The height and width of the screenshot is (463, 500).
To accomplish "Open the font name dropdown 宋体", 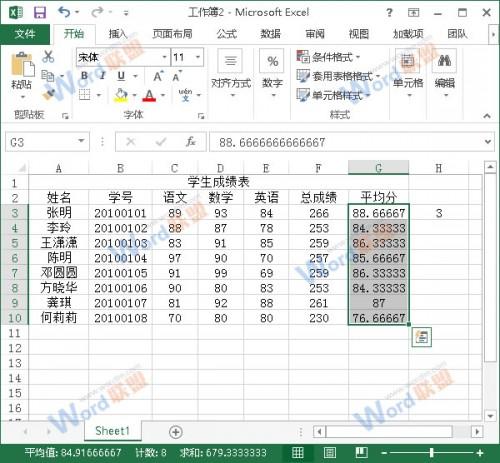I will (x=164, y=57).
